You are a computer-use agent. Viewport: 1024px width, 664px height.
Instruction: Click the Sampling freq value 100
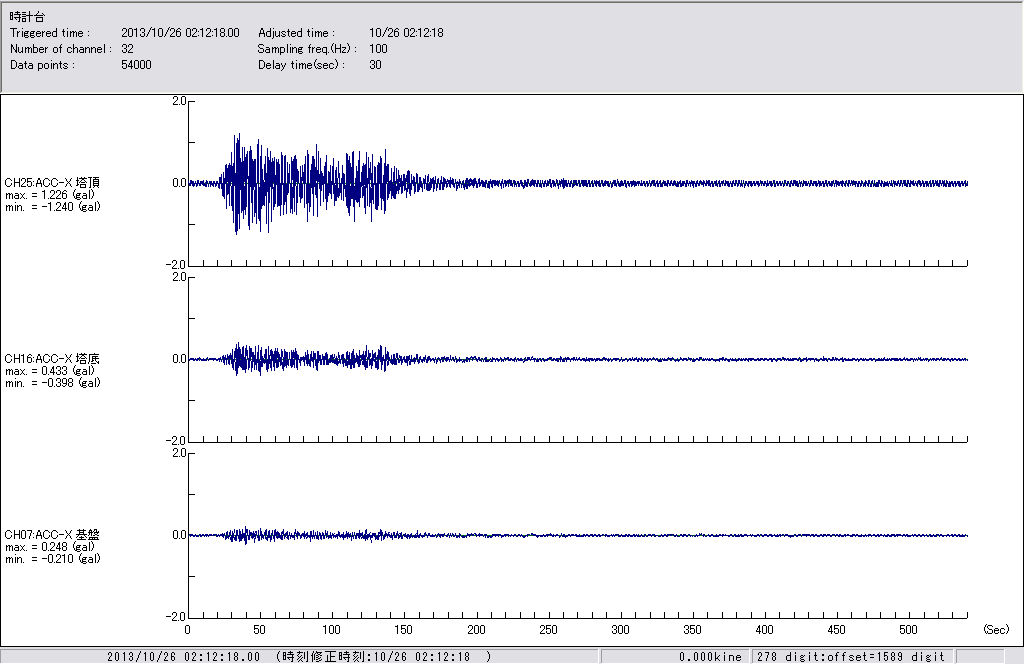click(x=378, y=49)
